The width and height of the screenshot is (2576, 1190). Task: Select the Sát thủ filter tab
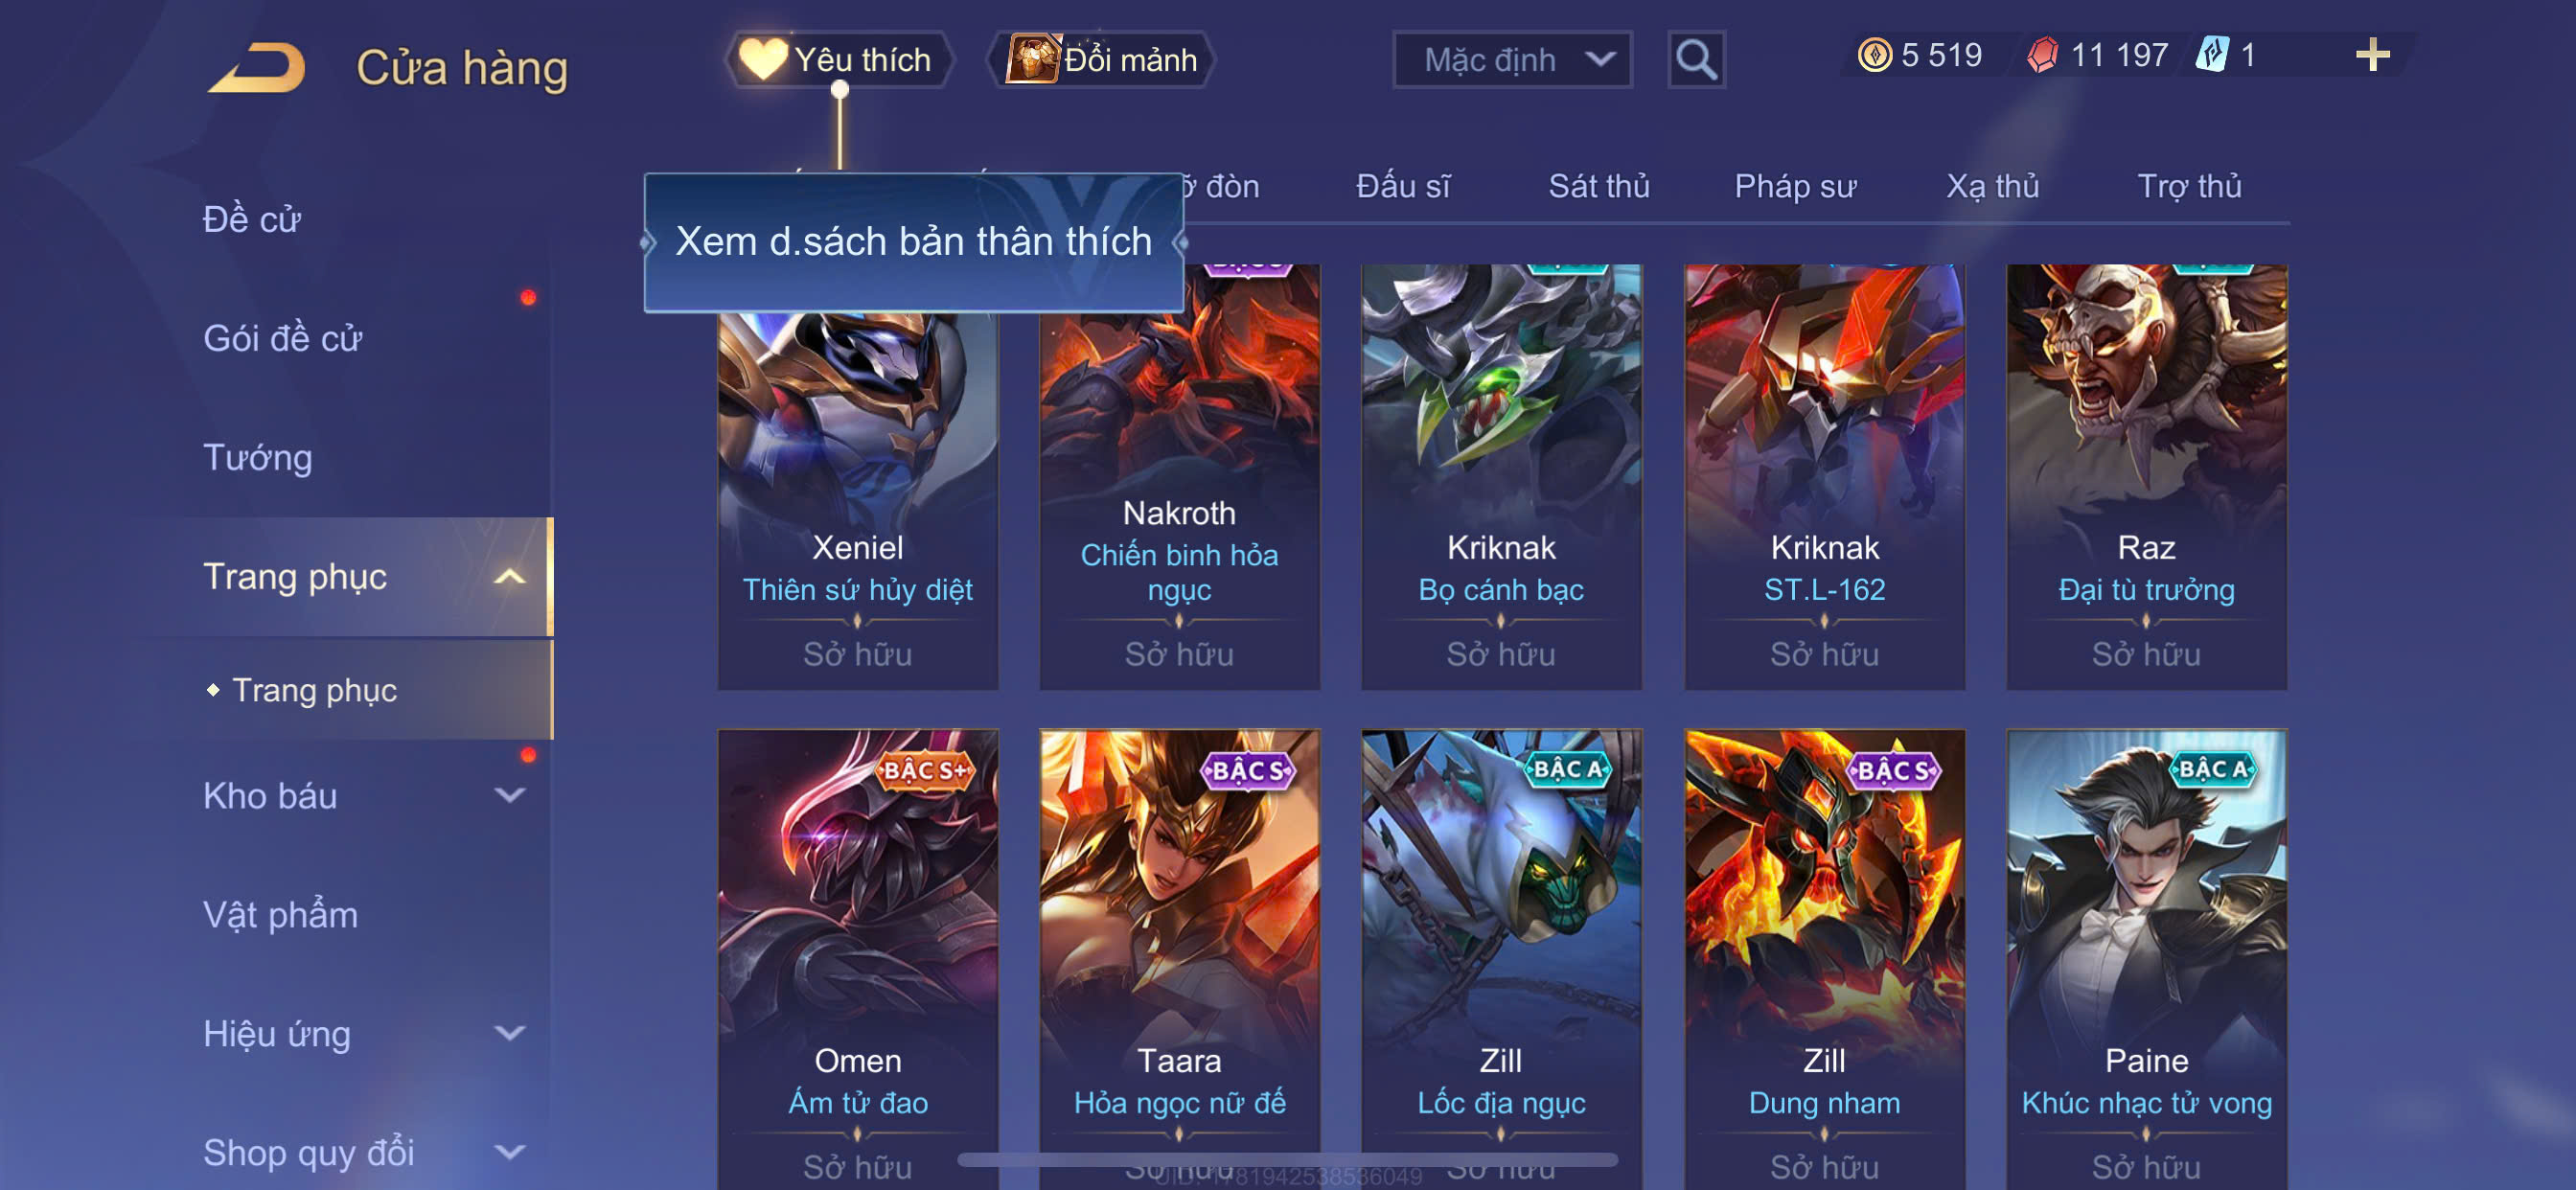point(1598,186)
